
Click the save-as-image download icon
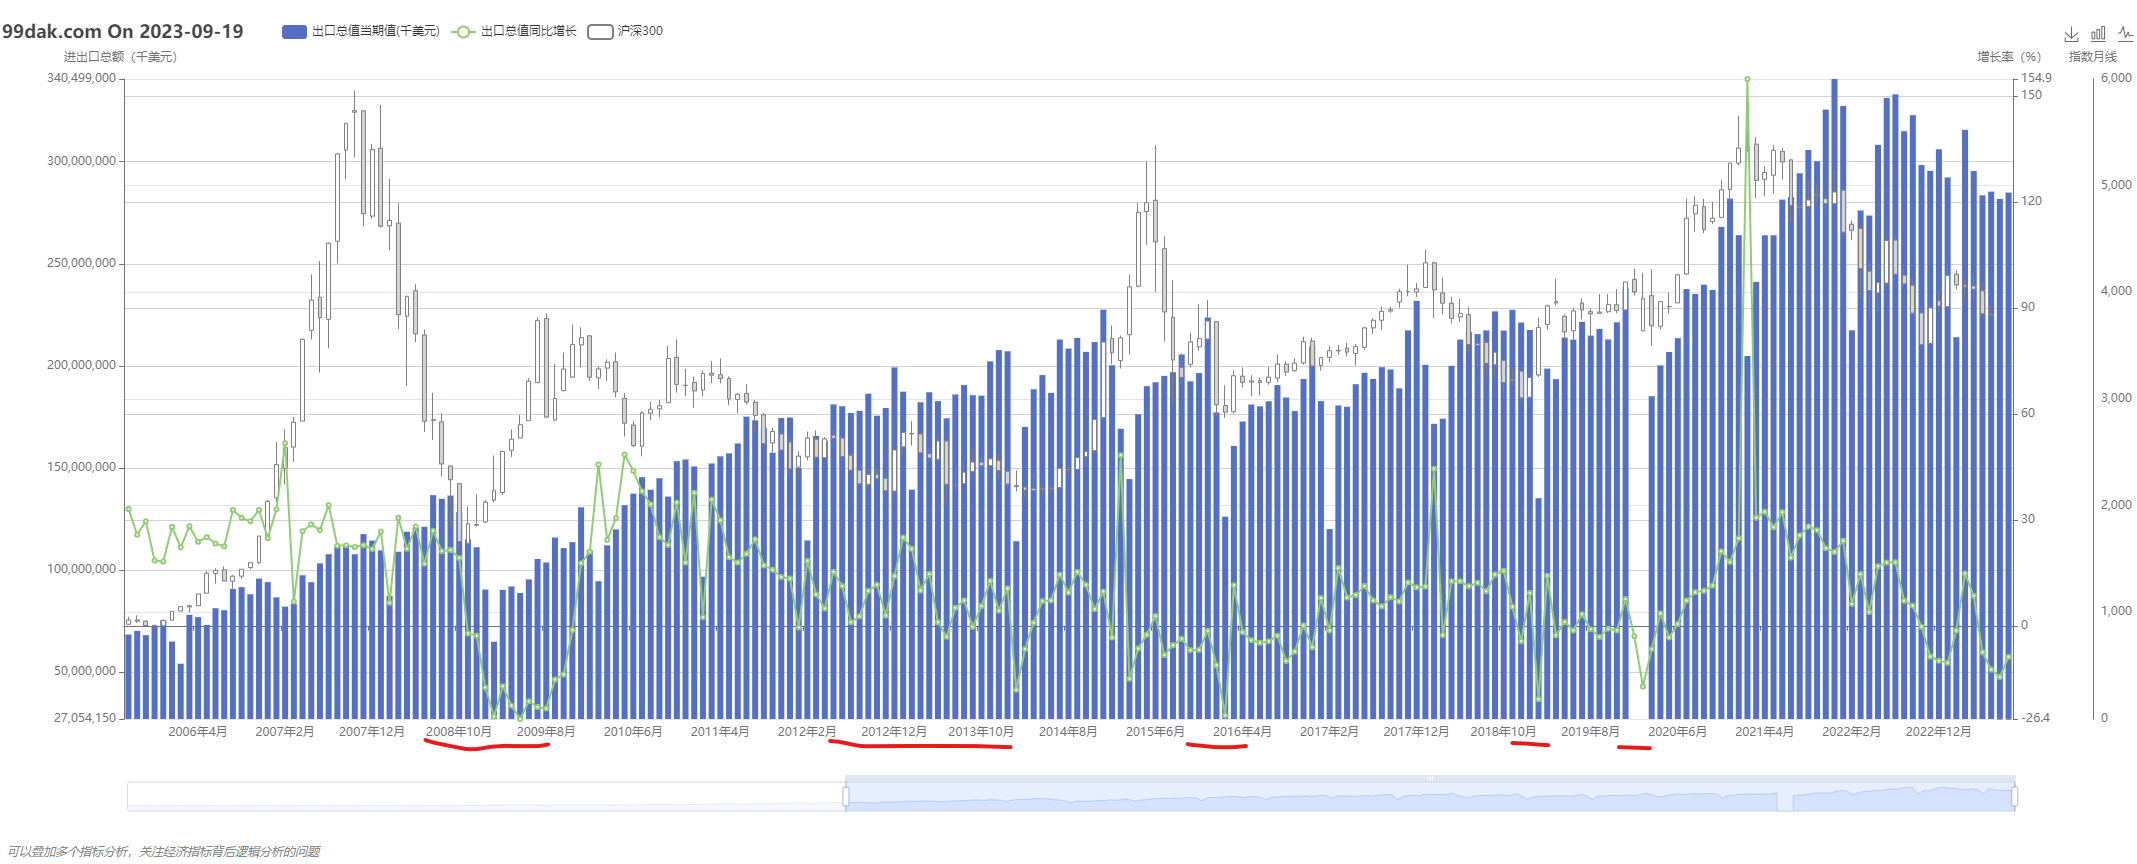[2071, 34]
